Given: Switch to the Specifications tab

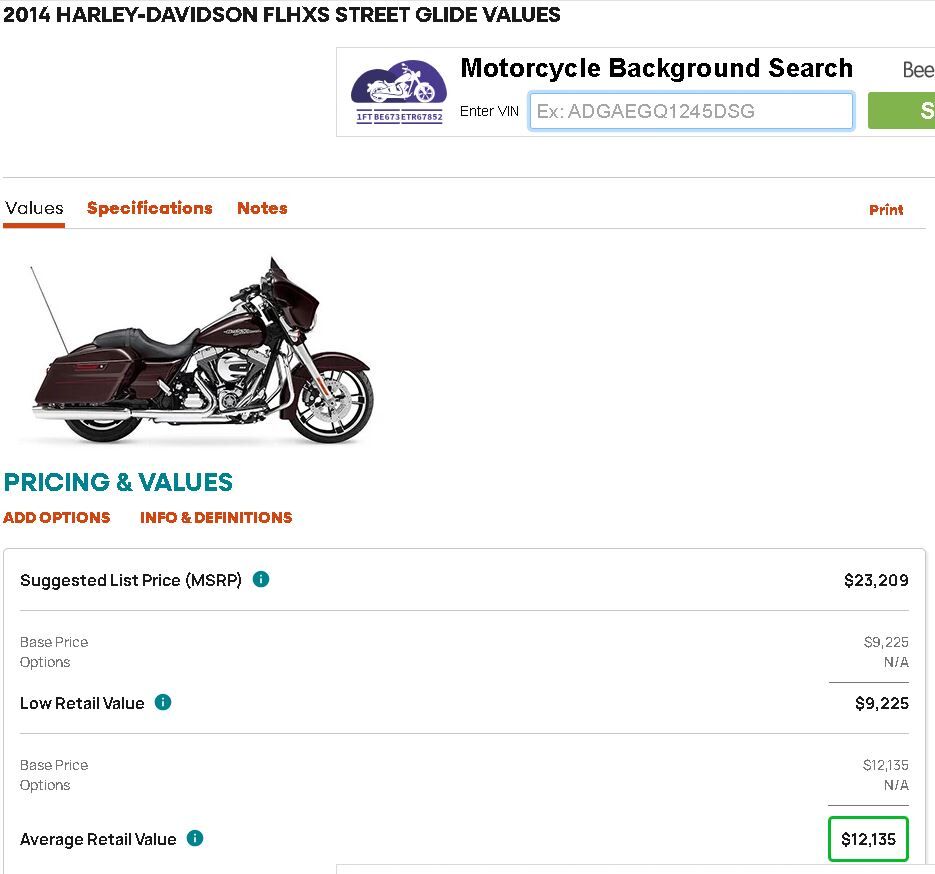Looking at the screenshot, I should pos(149,208).
